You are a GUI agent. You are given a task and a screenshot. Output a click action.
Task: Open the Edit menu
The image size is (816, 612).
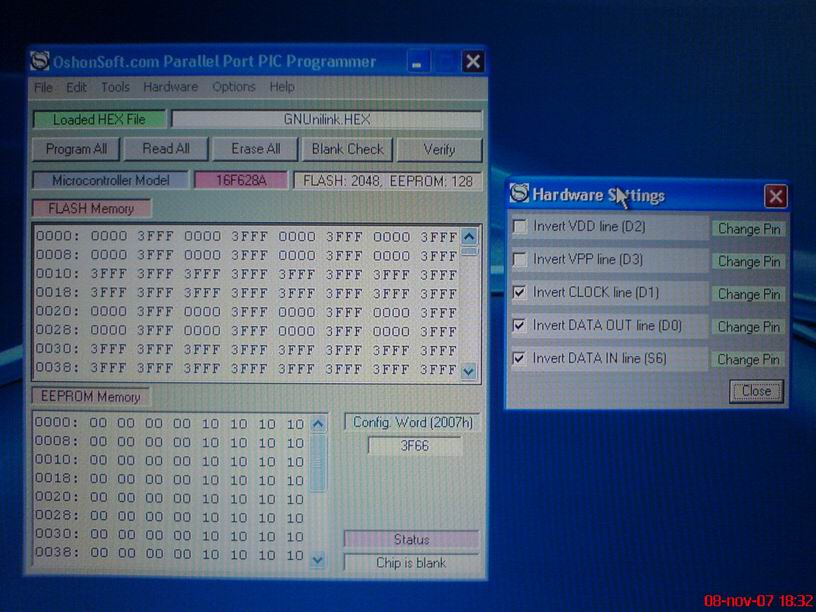pyautogui.click(x=76, y=87)
